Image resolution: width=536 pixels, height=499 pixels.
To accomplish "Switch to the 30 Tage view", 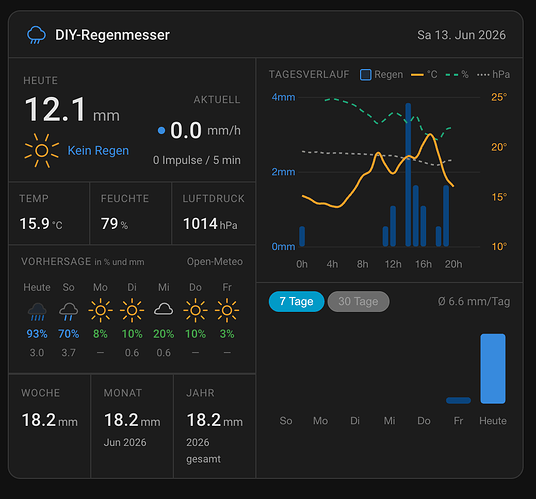I will pos(358,301).
